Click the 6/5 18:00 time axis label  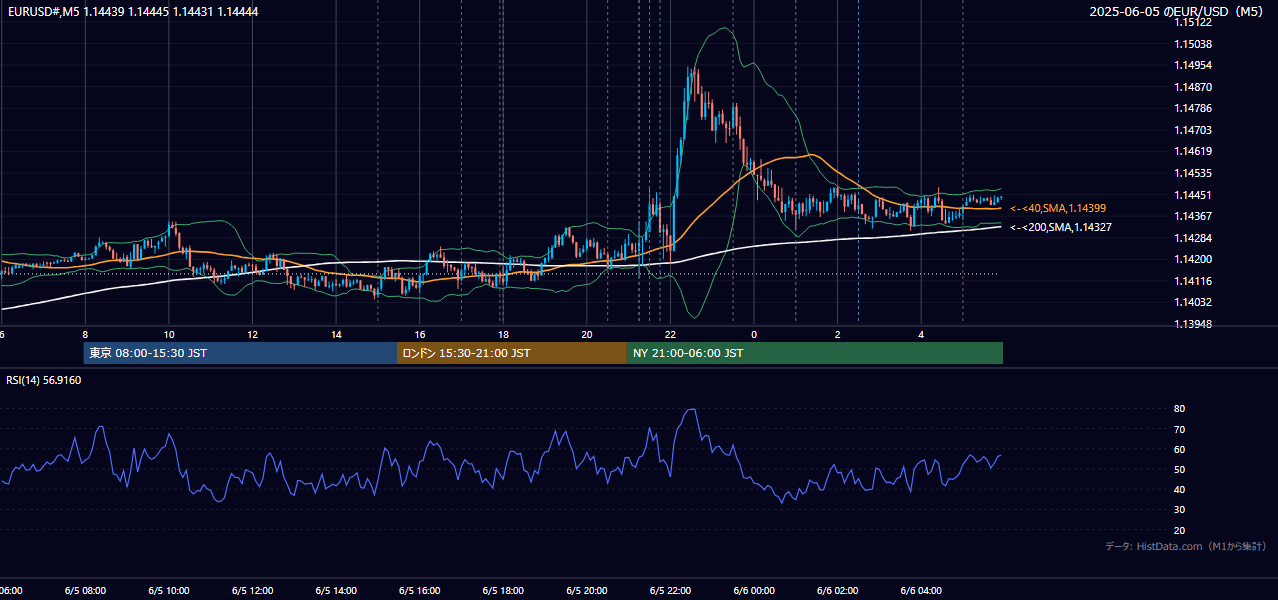tap(503, 591)
